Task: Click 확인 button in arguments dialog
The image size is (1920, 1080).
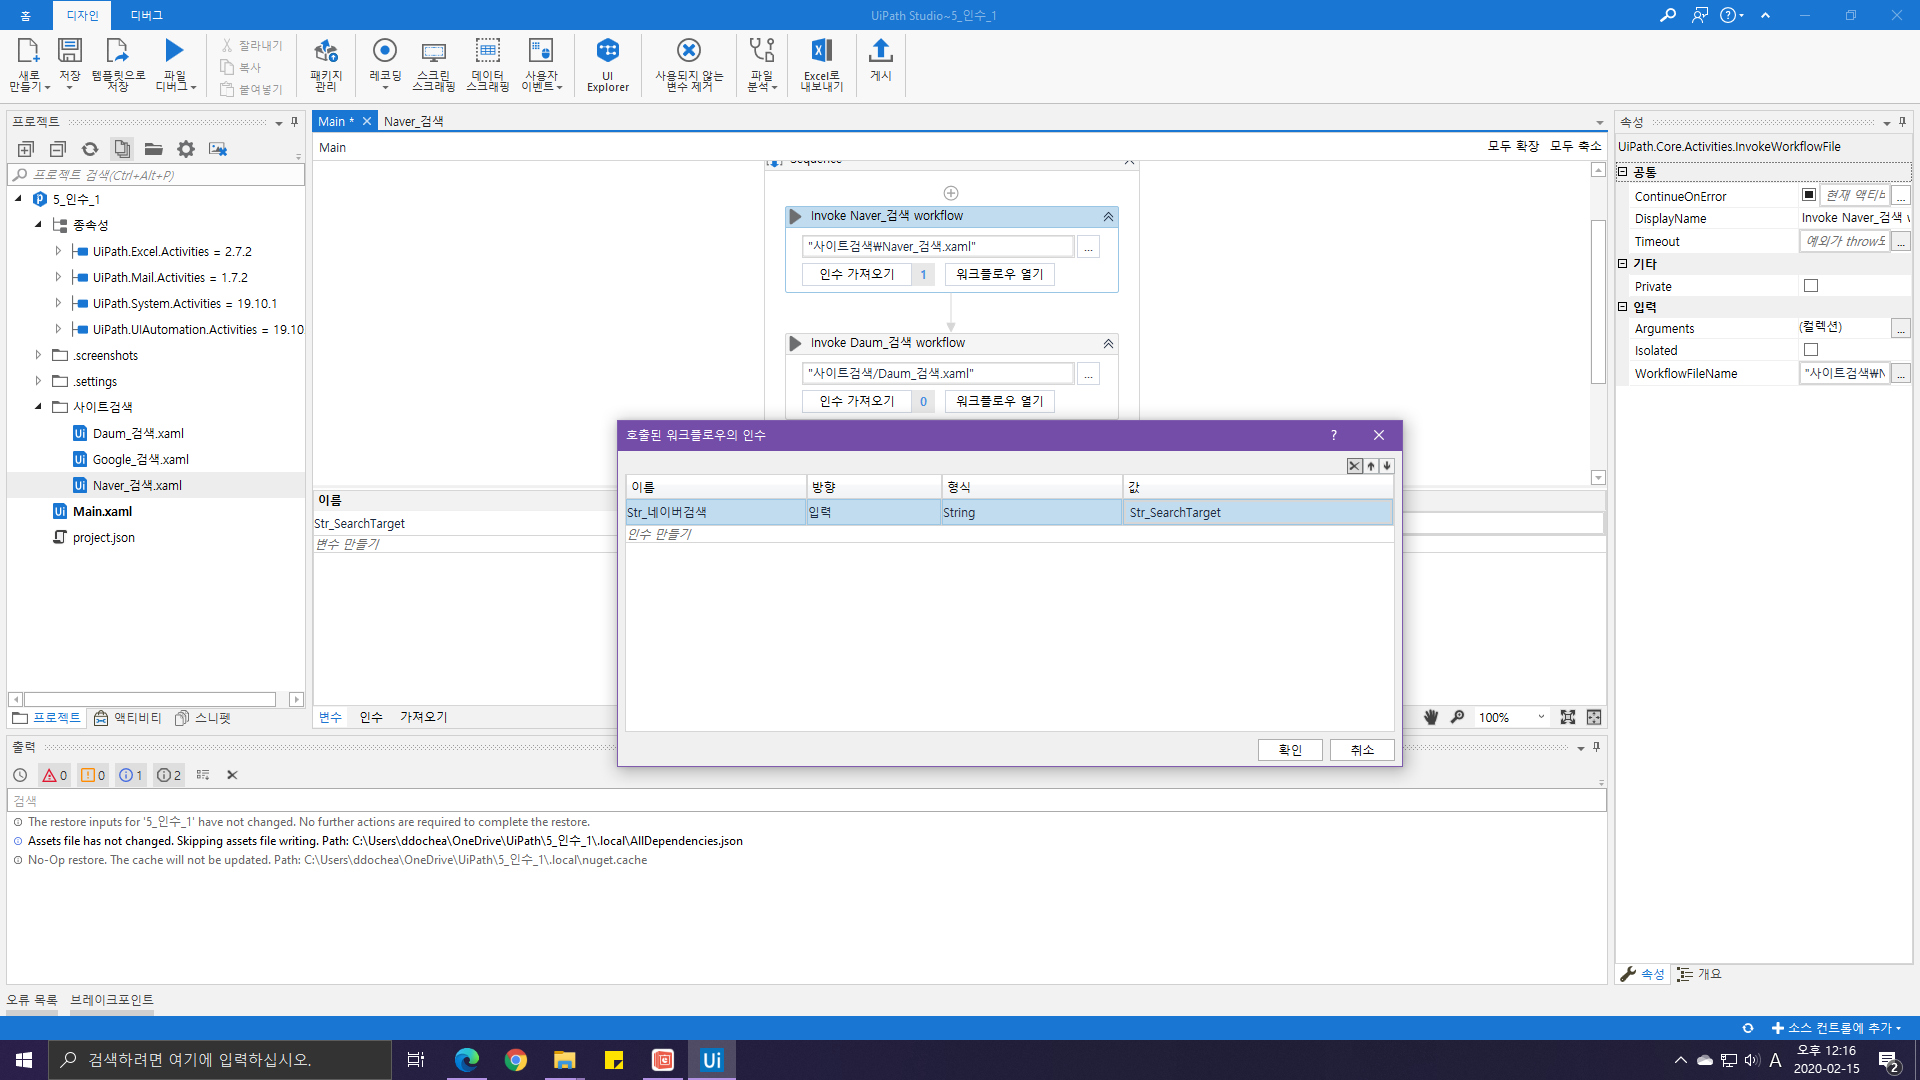Action: (x=1290, y=750)
